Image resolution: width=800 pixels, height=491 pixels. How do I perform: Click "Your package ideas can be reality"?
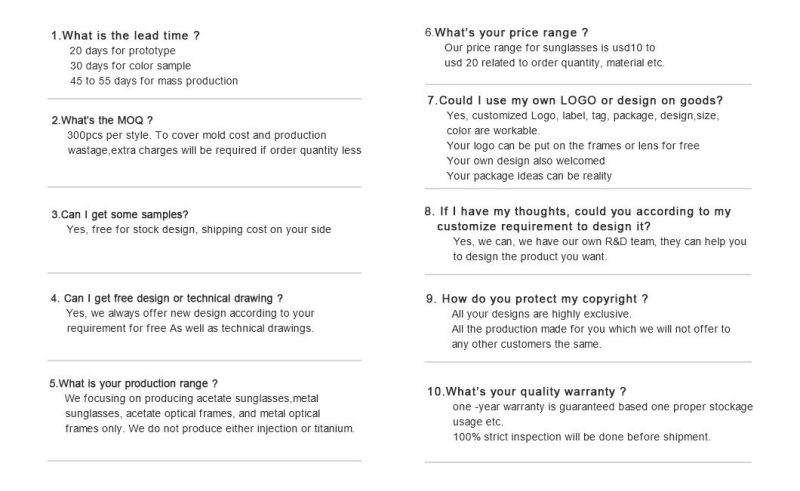coord(529,176)
